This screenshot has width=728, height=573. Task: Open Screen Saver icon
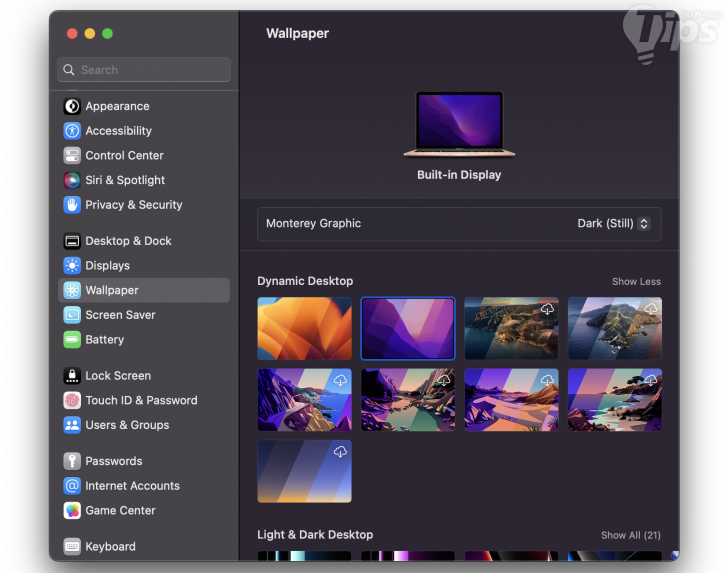point(72,315)
